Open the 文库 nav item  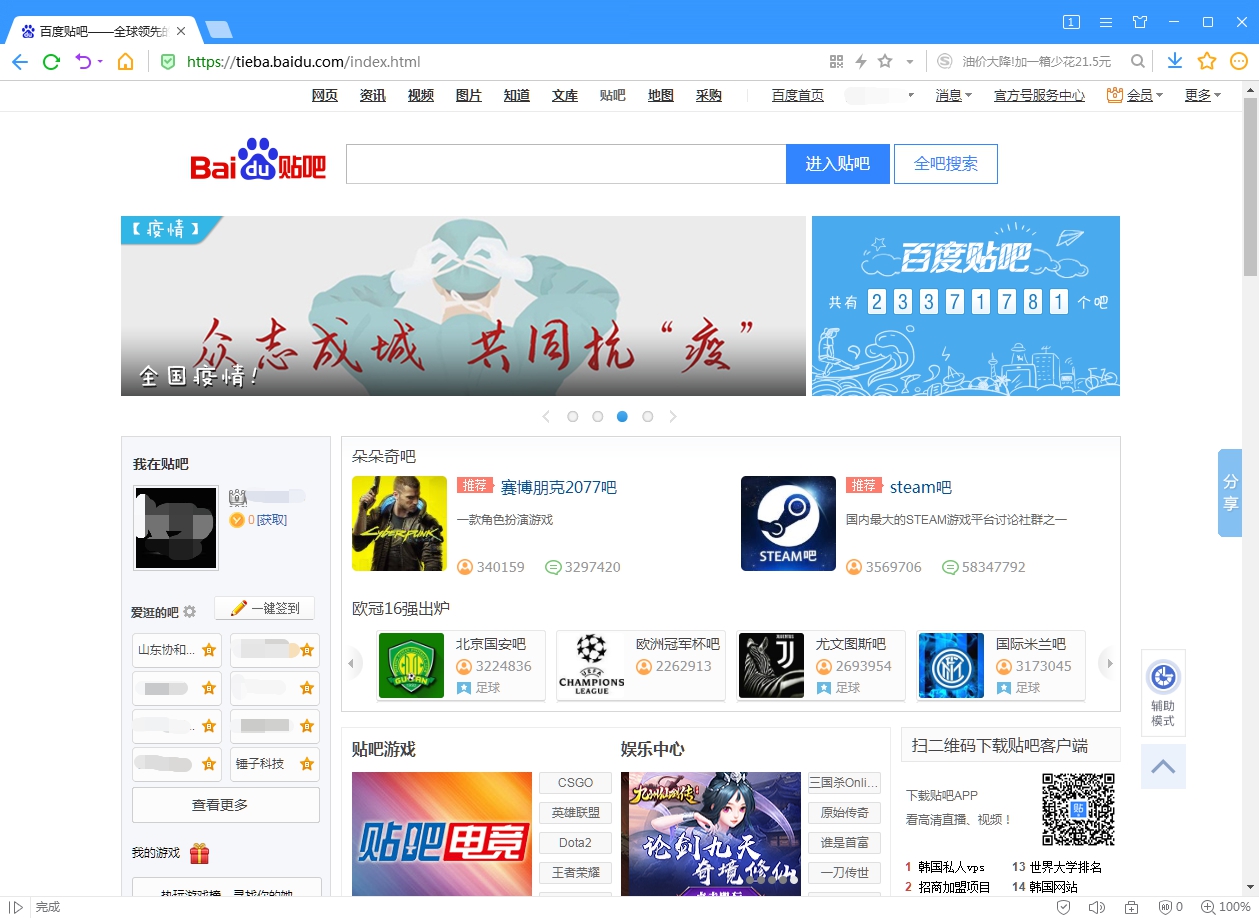[x=565, y=95]
